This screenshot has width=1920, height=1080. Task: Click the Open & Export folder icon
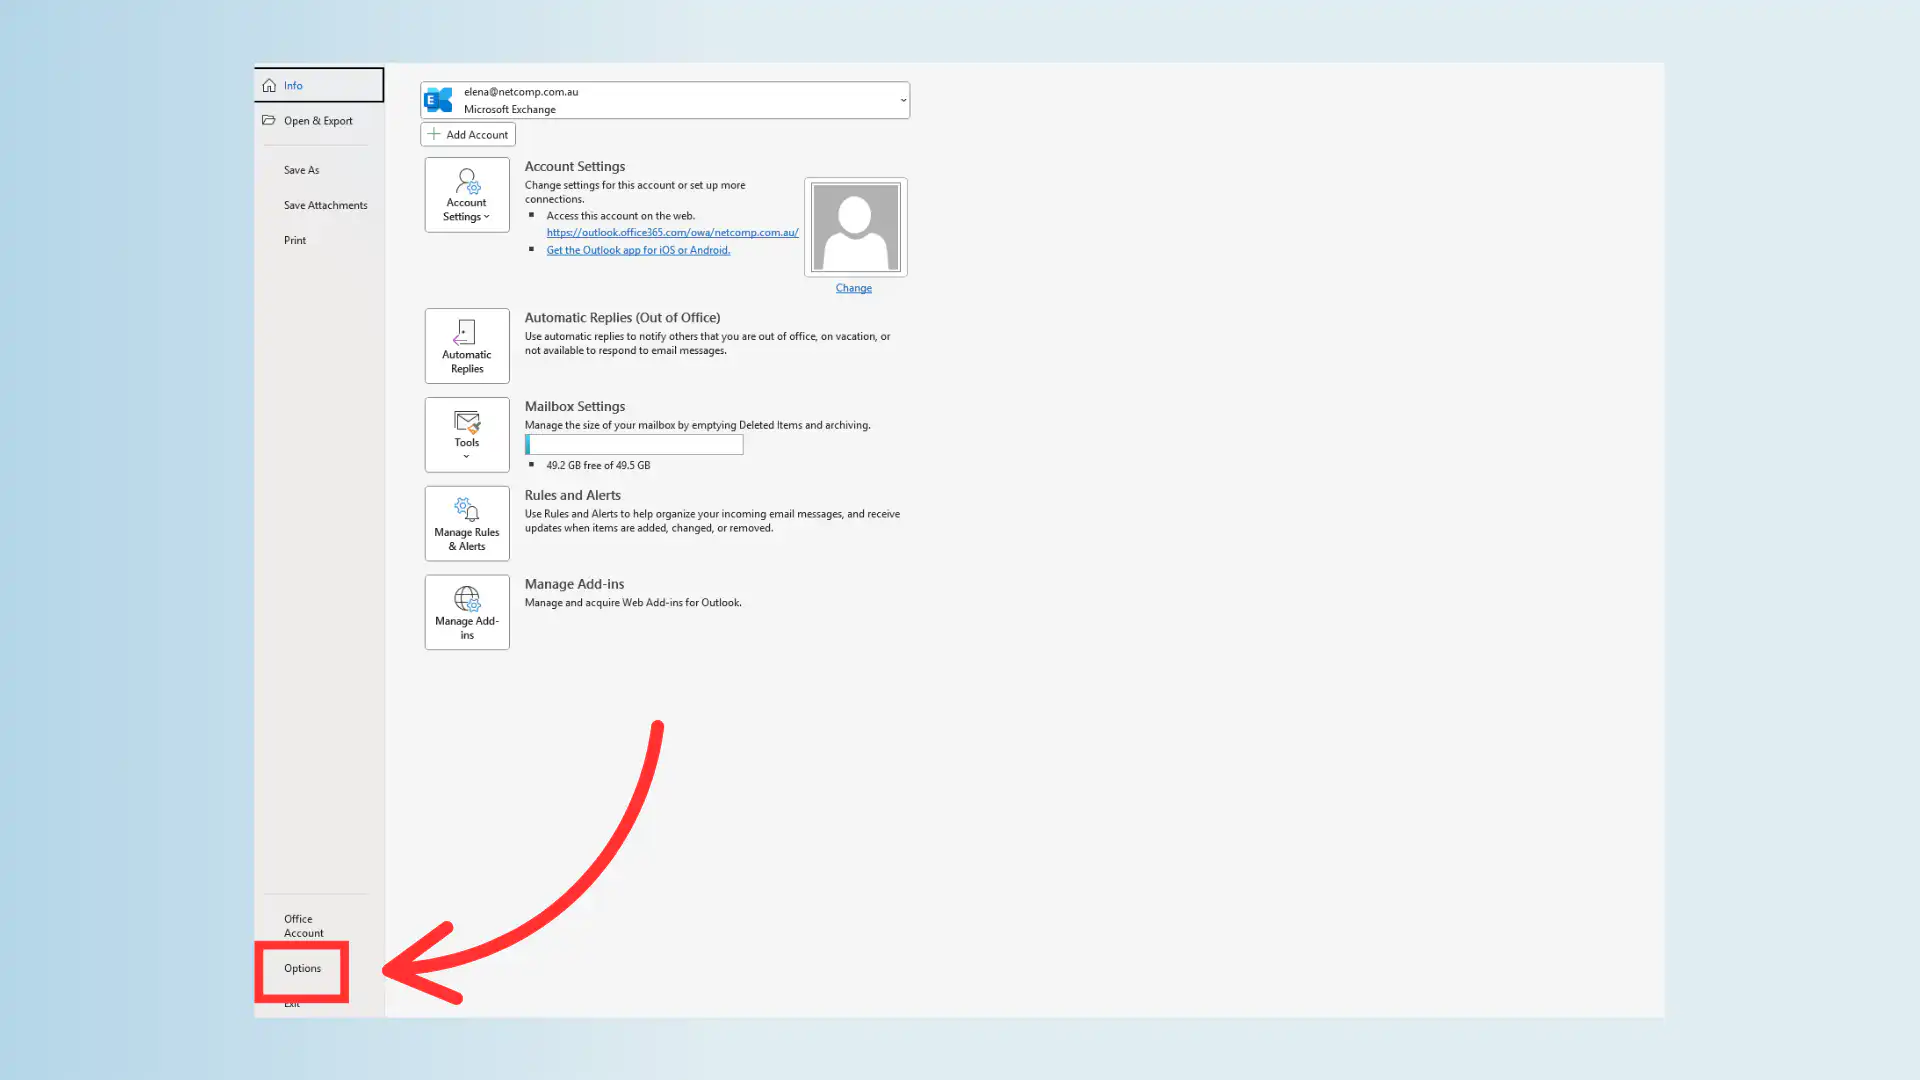coord(269,120)
